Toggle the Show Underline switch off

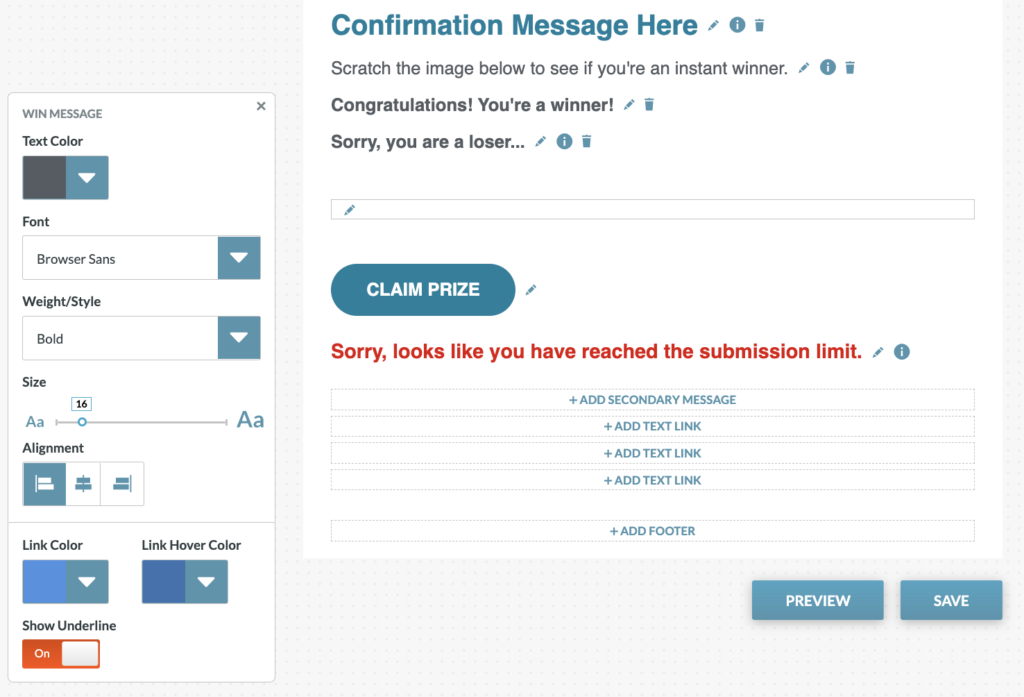(x=61, y=654)
